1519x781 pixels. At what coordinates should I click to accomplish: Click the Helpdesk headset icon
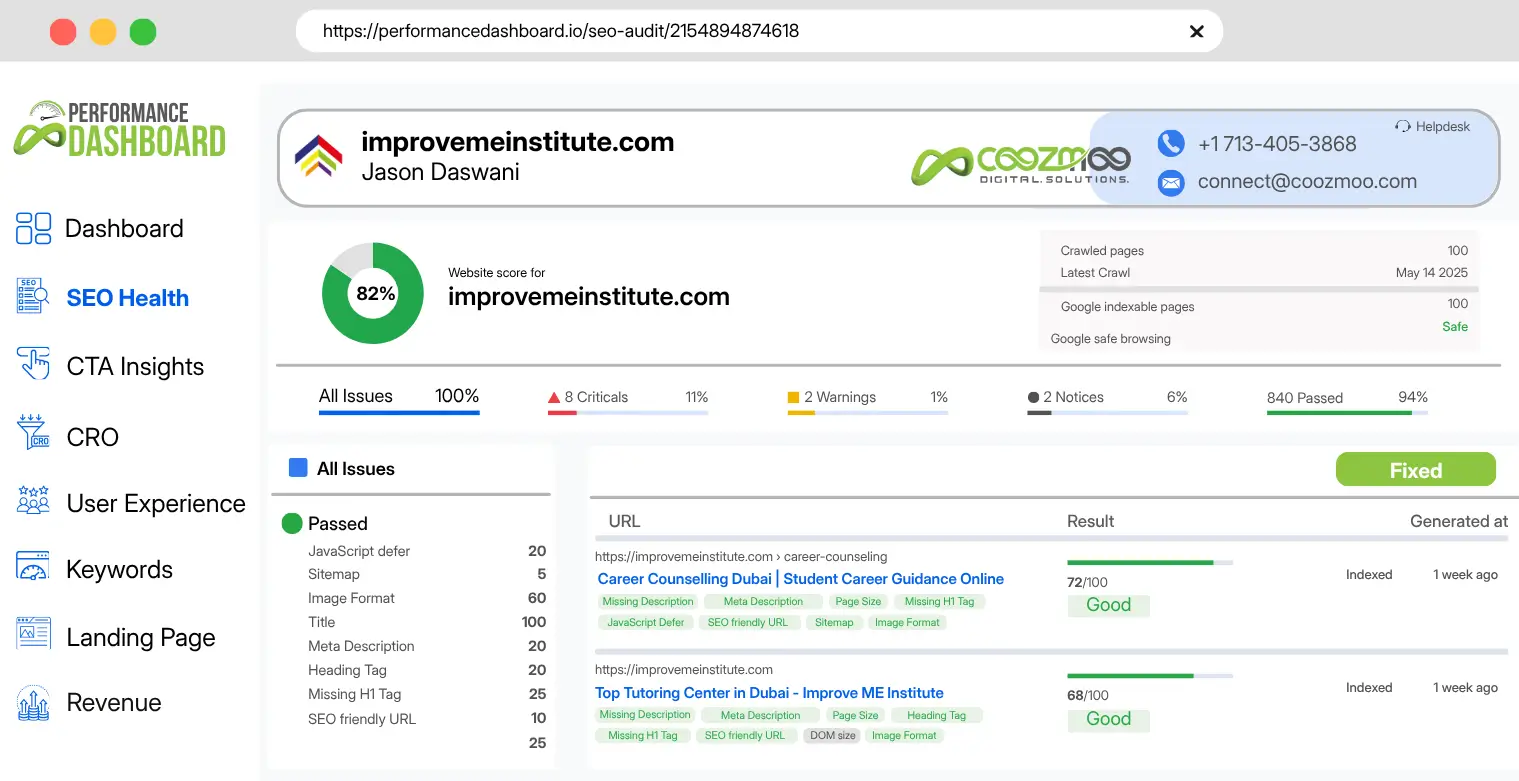(x=1402, y=126)
